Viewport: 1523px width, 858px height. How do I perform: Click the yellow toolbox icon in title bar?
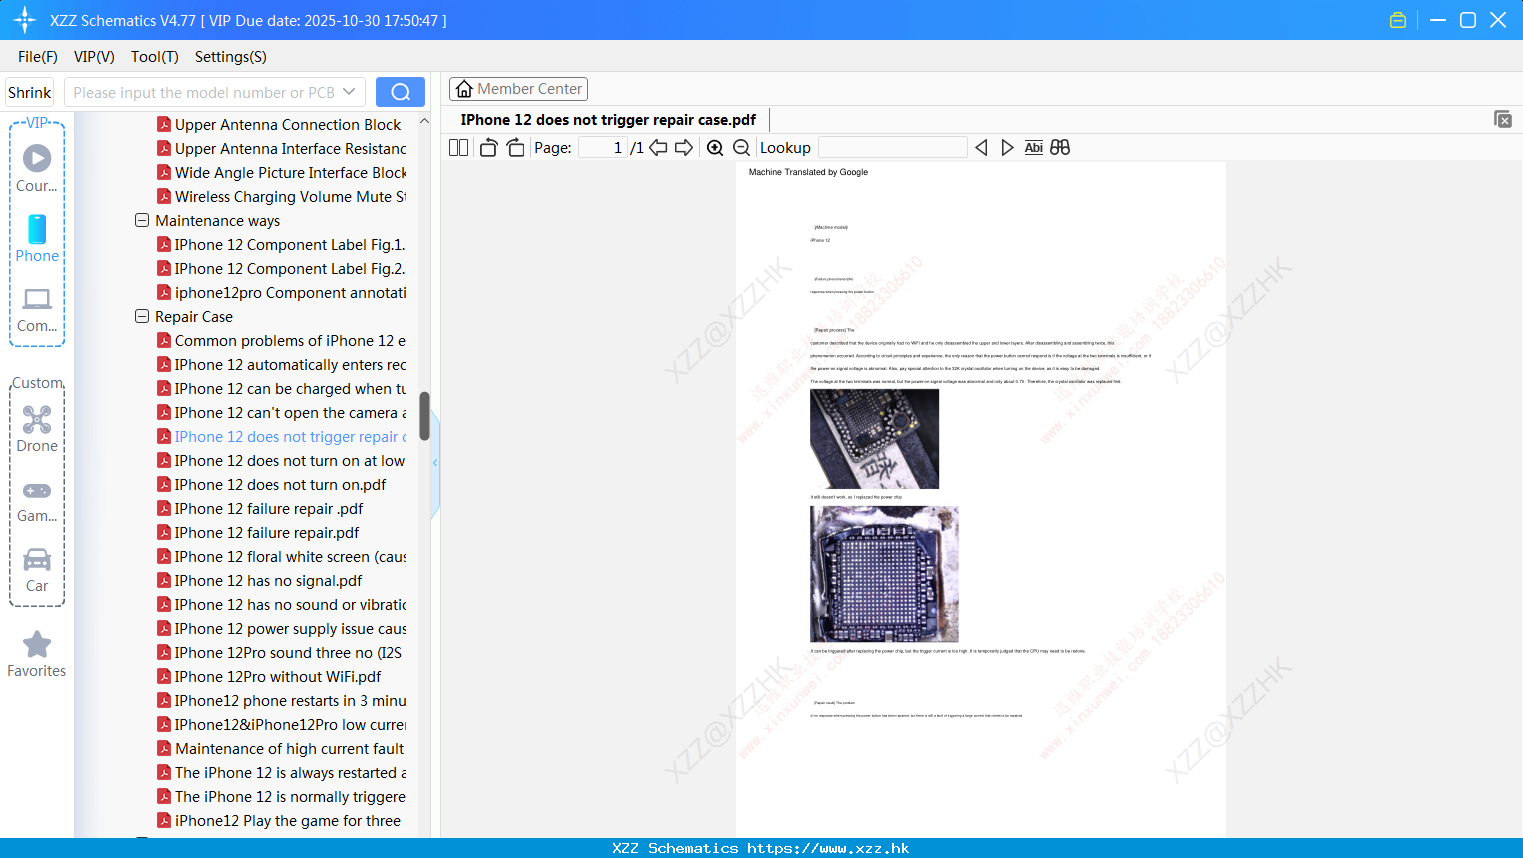tap(1398, 20)
